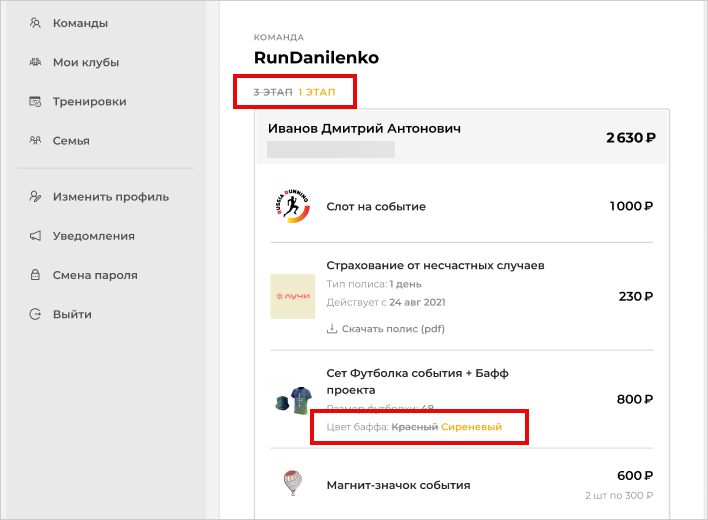Screen dimensions: 708x520
Task: Click the total price 2 630 ₽
Action: click(x=631, y=138)
